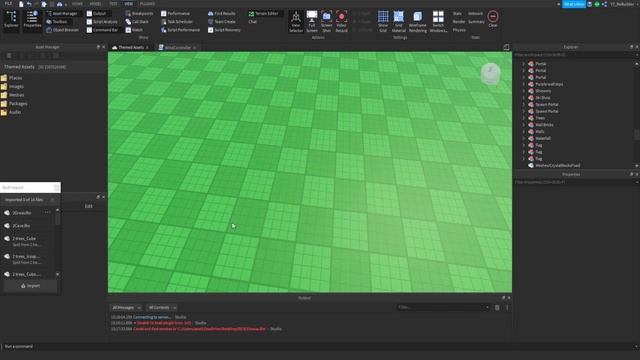Open the Script Performance window

click(x=180, y=30)
